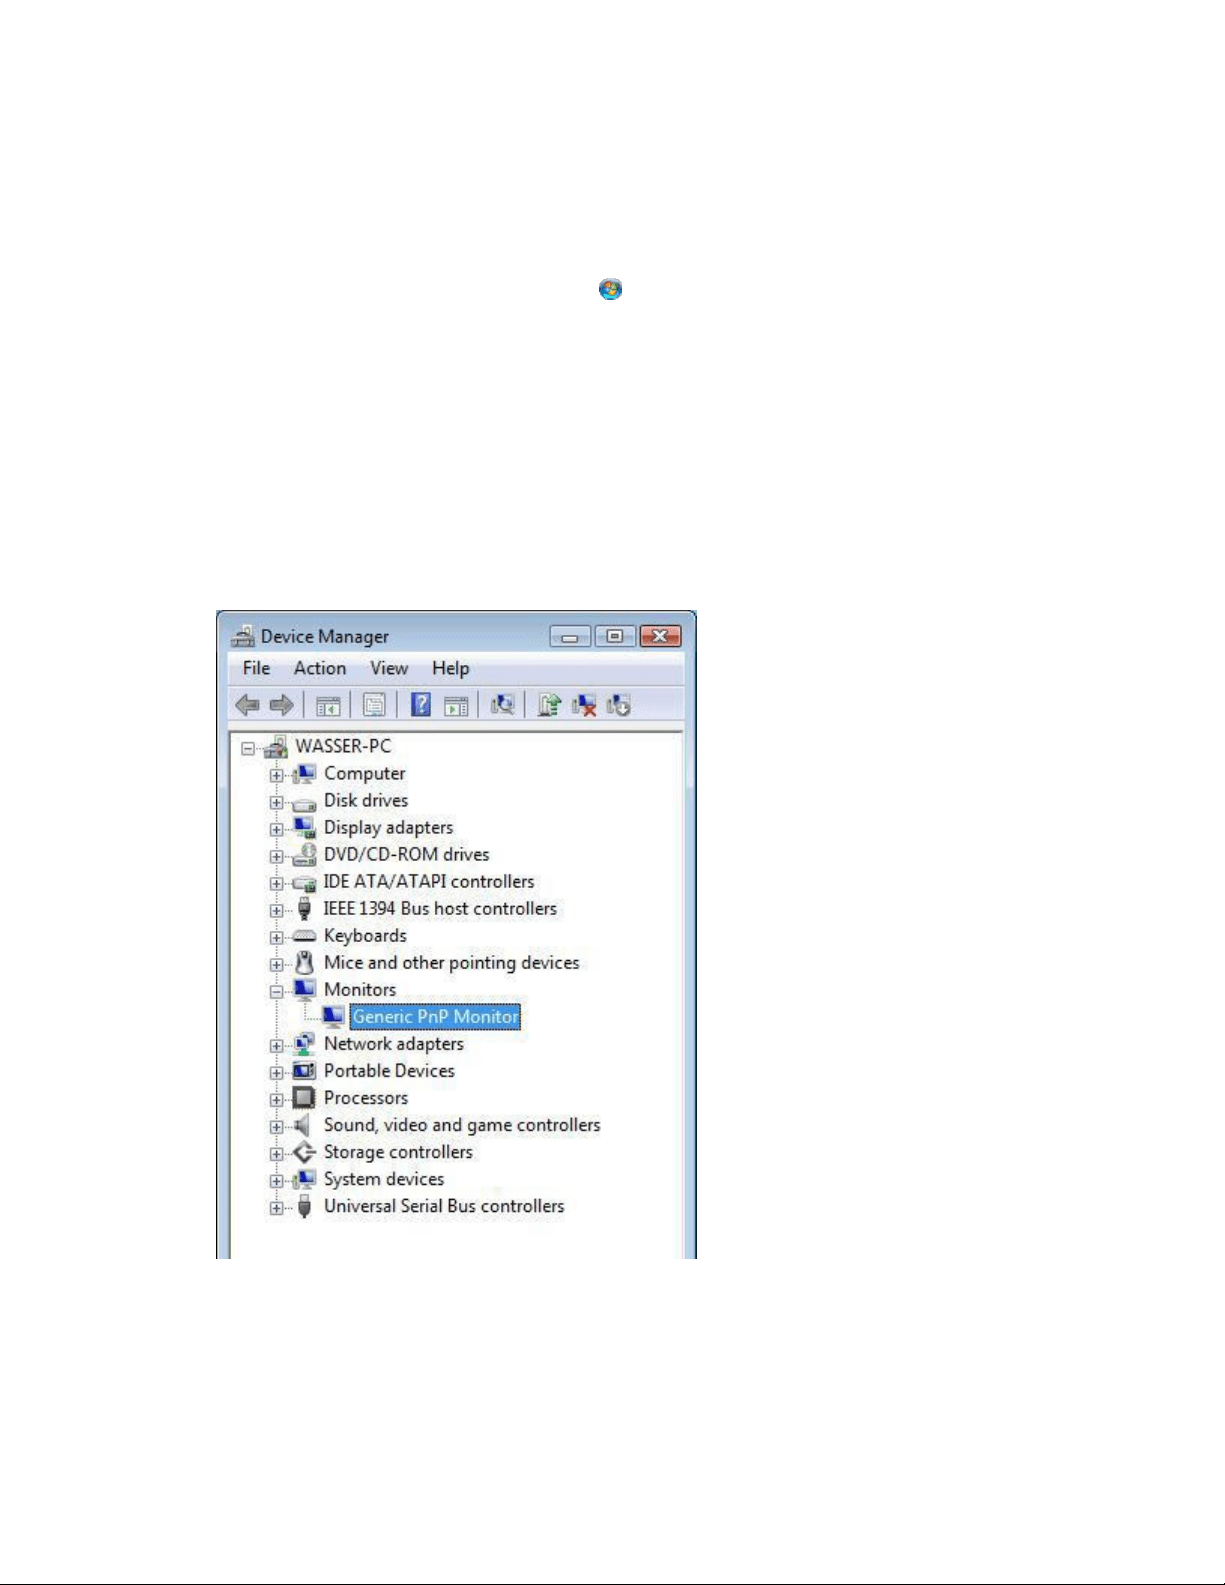Click the Universal Serial Bus controllers plug icon
The height and width of the screenshot is (1585, 1225).
[304, 1206]
